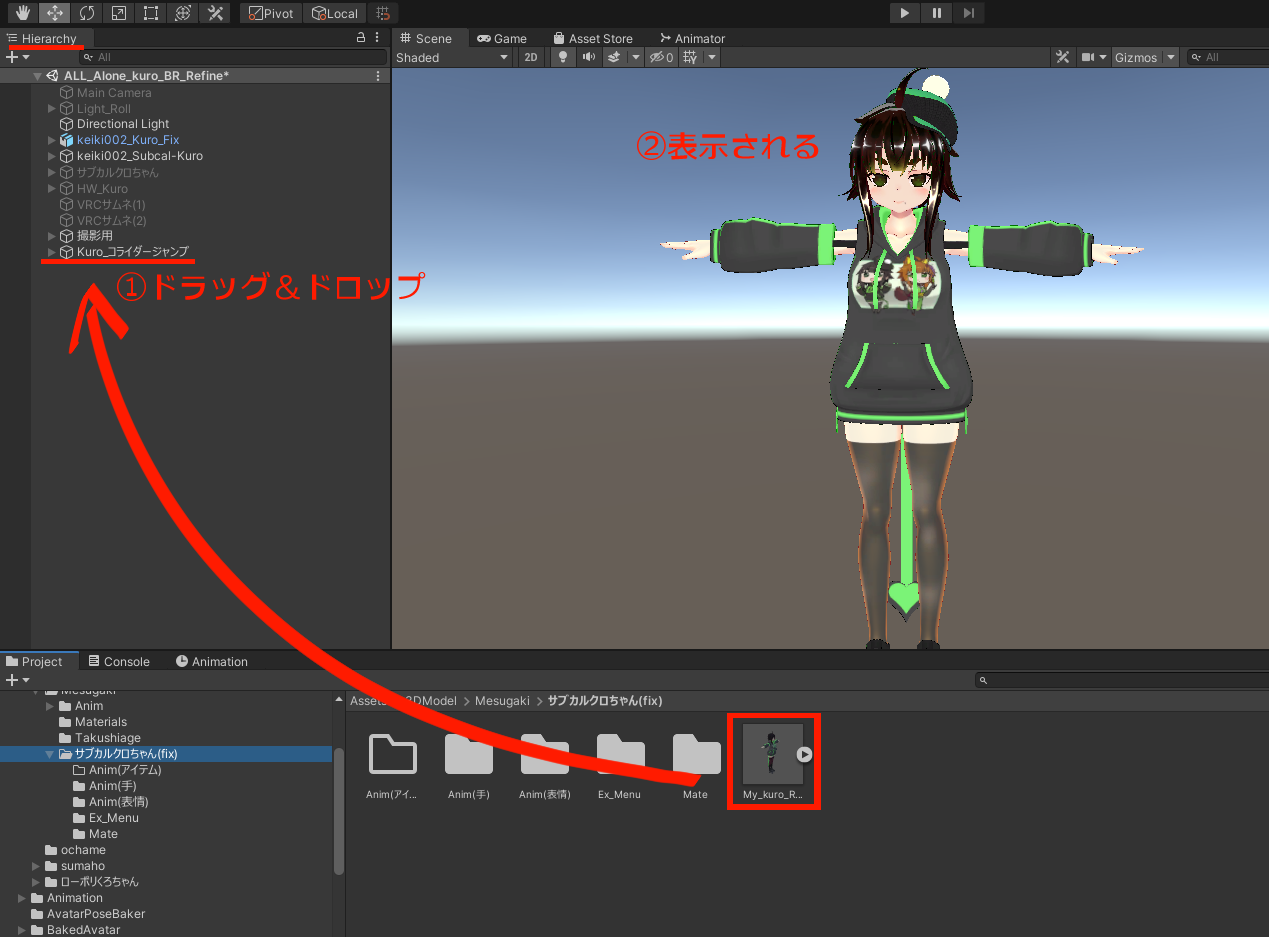Select the Move tool
The image size is (1269, 937).
(x=55, y=13)
